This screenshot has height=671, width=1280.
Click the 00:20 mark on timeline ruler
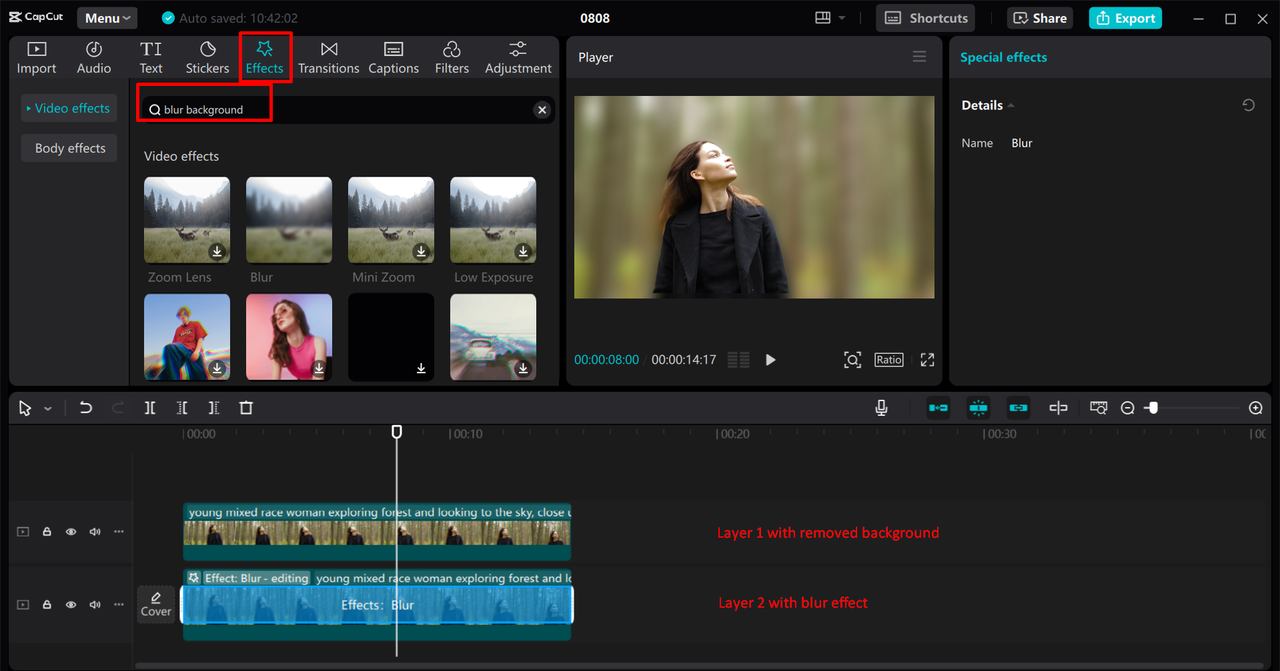(733, 434)
